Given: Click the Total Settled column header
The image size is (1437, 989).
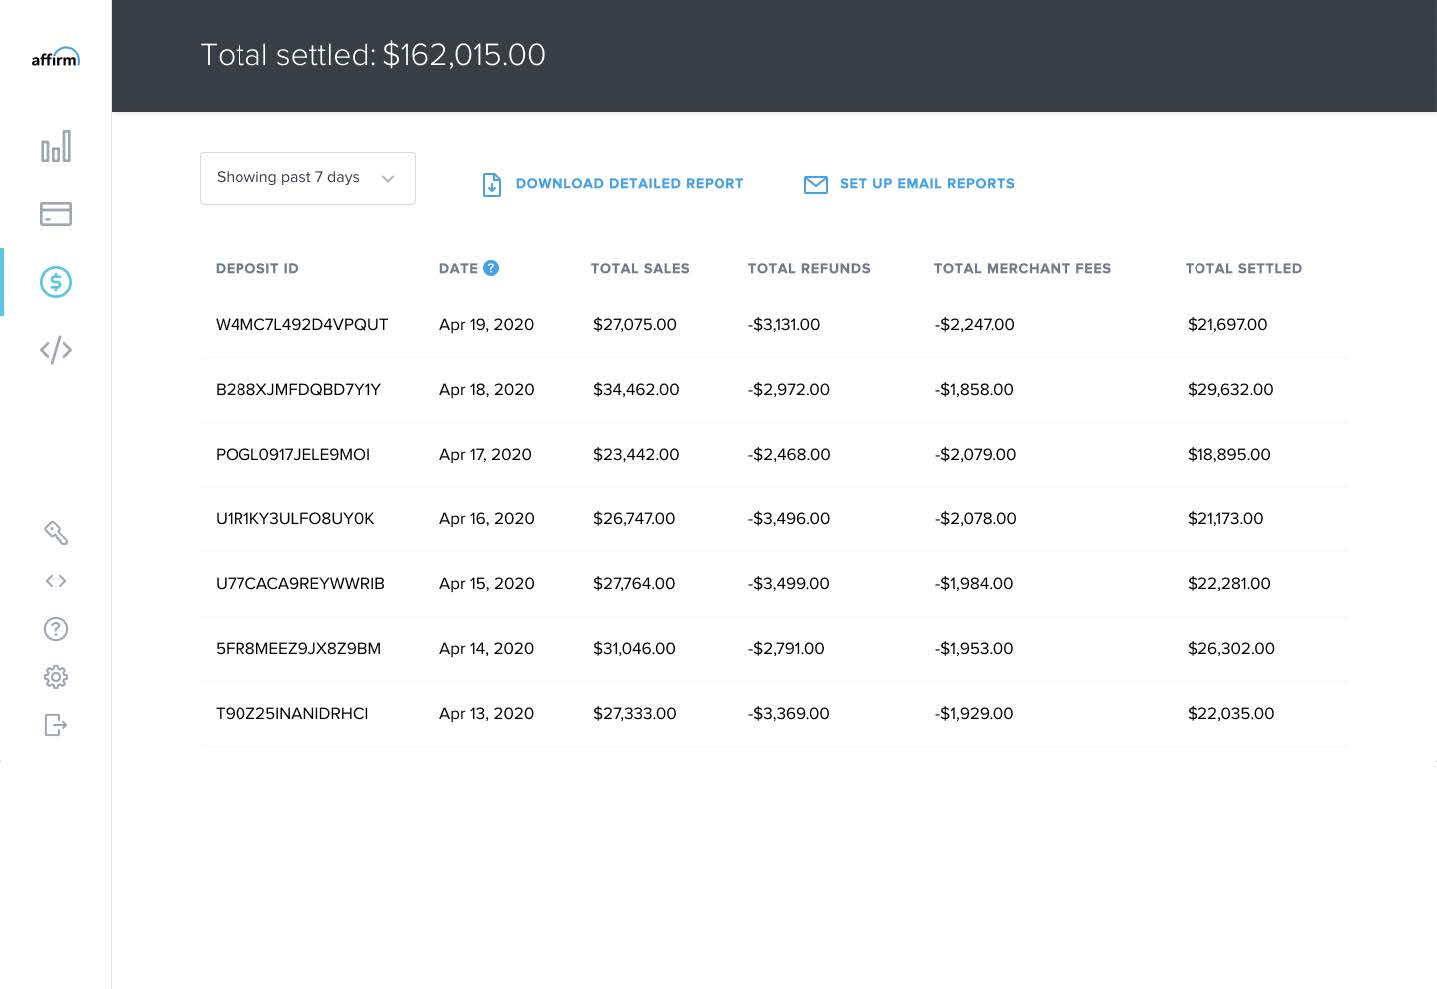Looking at the screenshot, I should click(1244, 268).
